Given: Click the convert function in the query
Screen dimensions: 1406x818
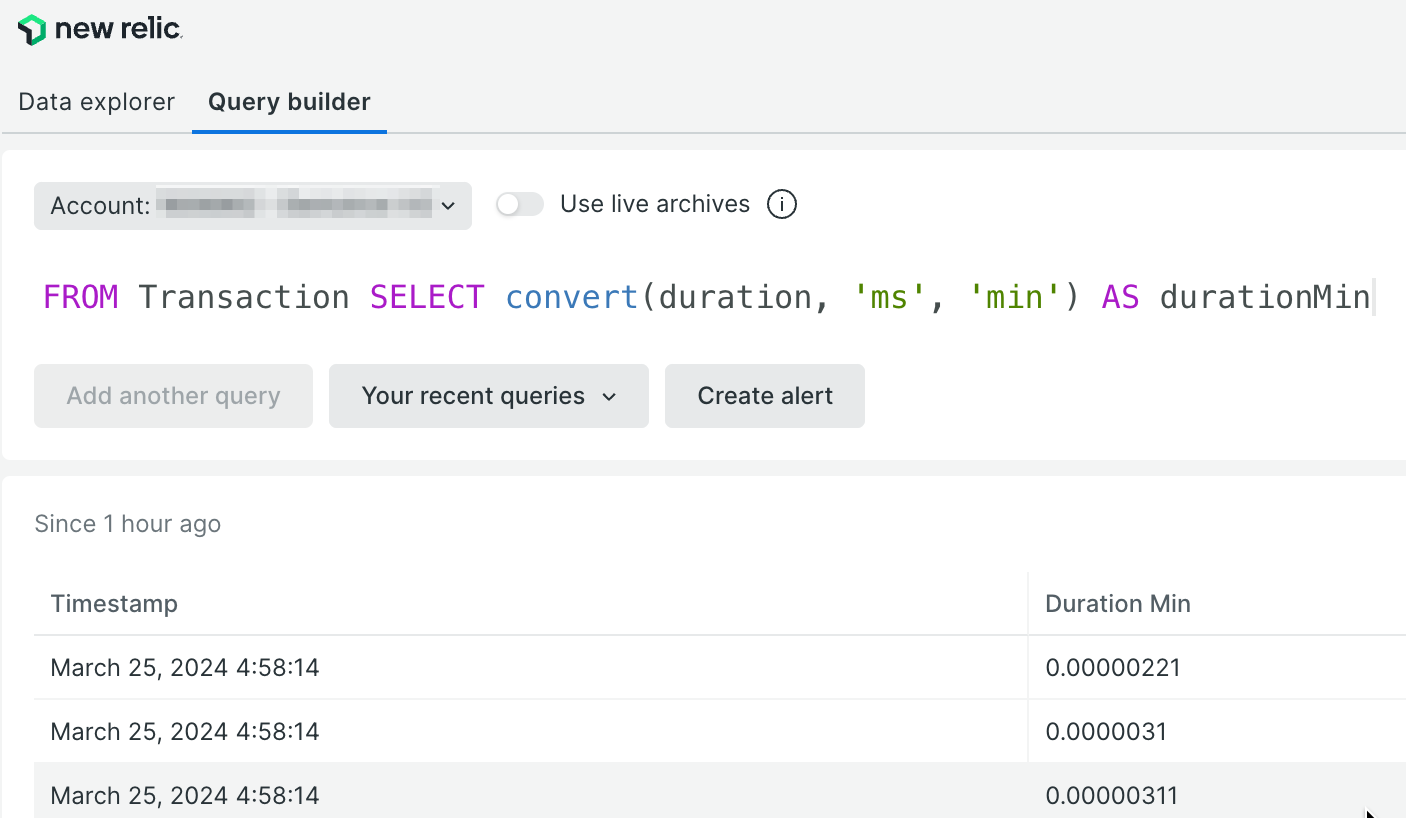Looking at the screenshot, I should (572, 297).
